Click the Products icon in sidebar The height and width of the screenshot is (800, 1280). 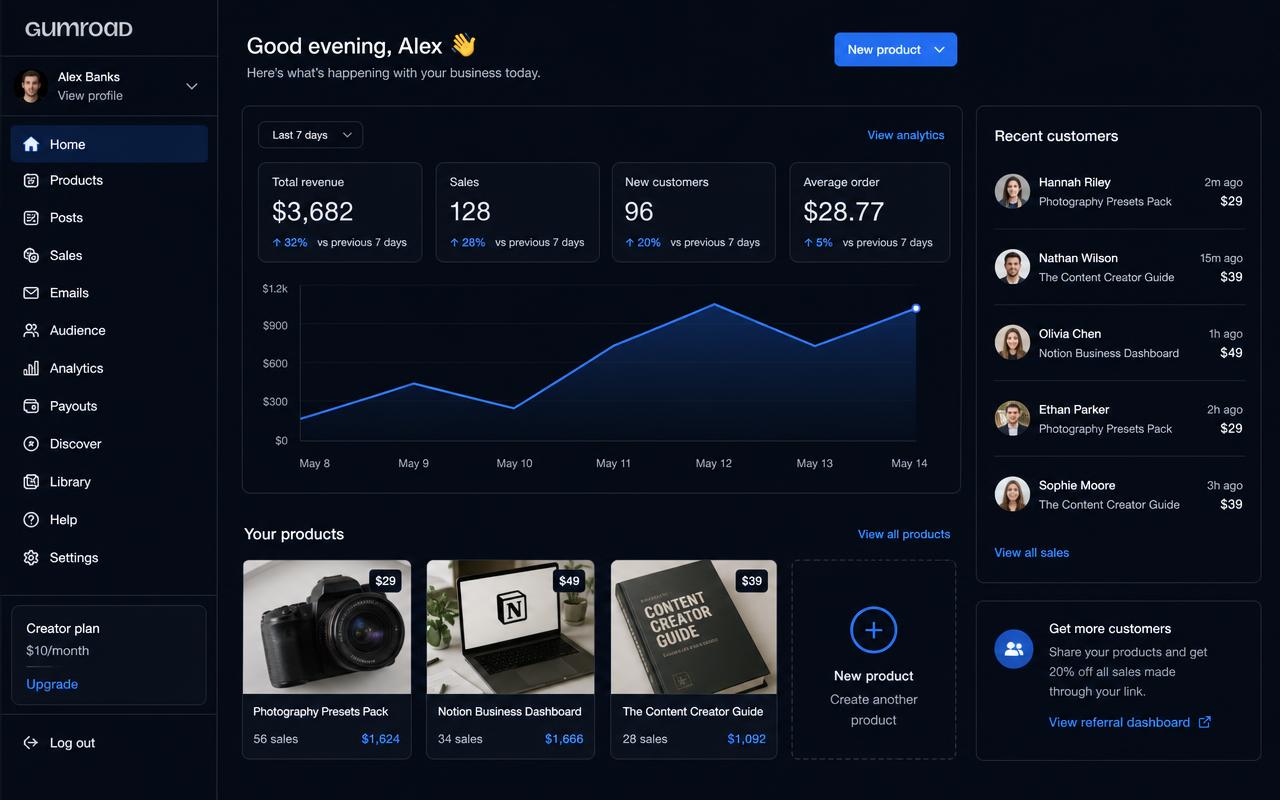coord(31,180)
